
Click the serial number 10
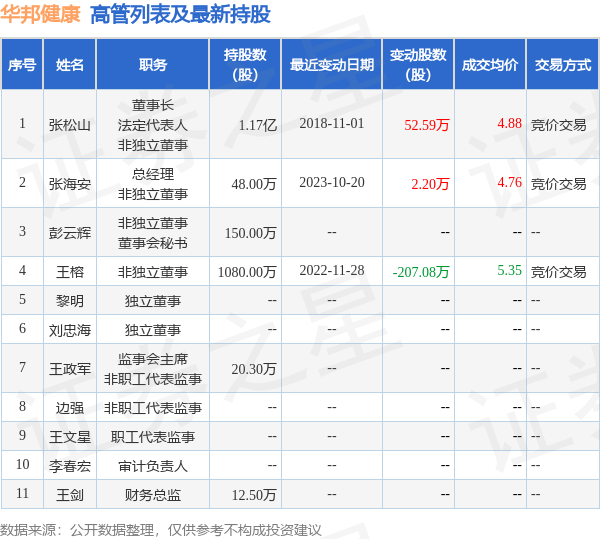23,464
